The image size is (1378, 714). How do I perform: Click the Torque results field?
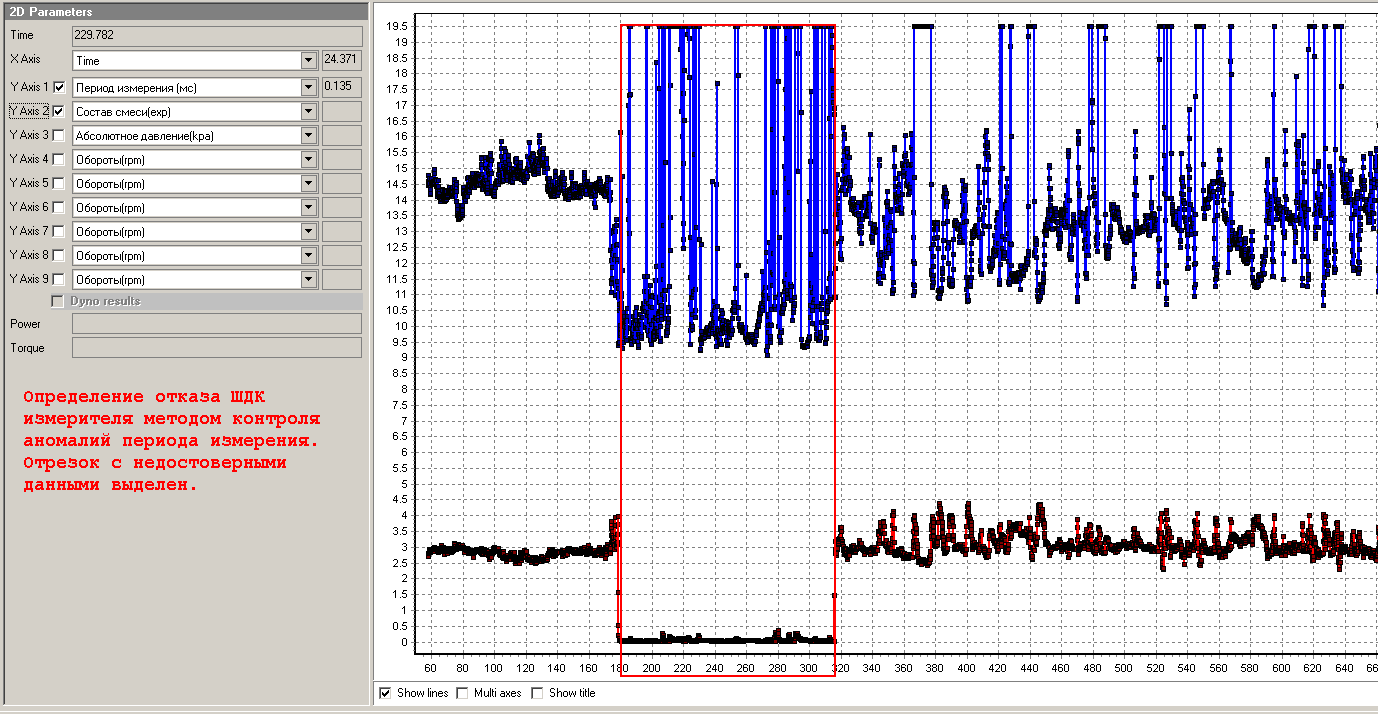click(216, 348)
